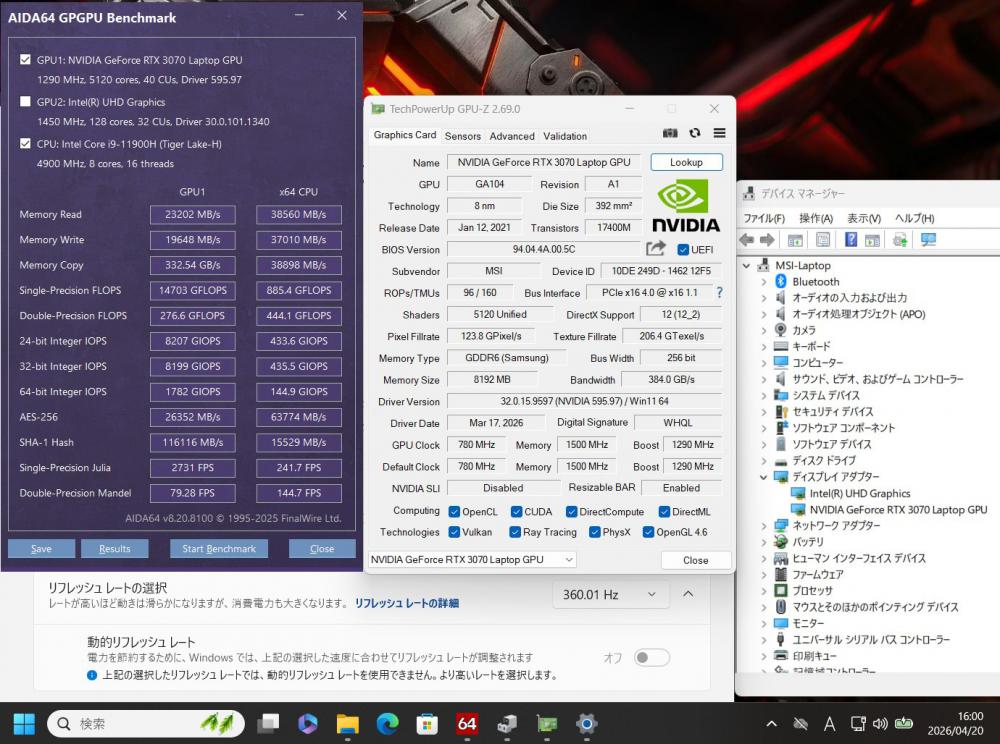Open AIDA64 from the taskbar
This screenshot has height=744, width=1000.
coord(466,723)
